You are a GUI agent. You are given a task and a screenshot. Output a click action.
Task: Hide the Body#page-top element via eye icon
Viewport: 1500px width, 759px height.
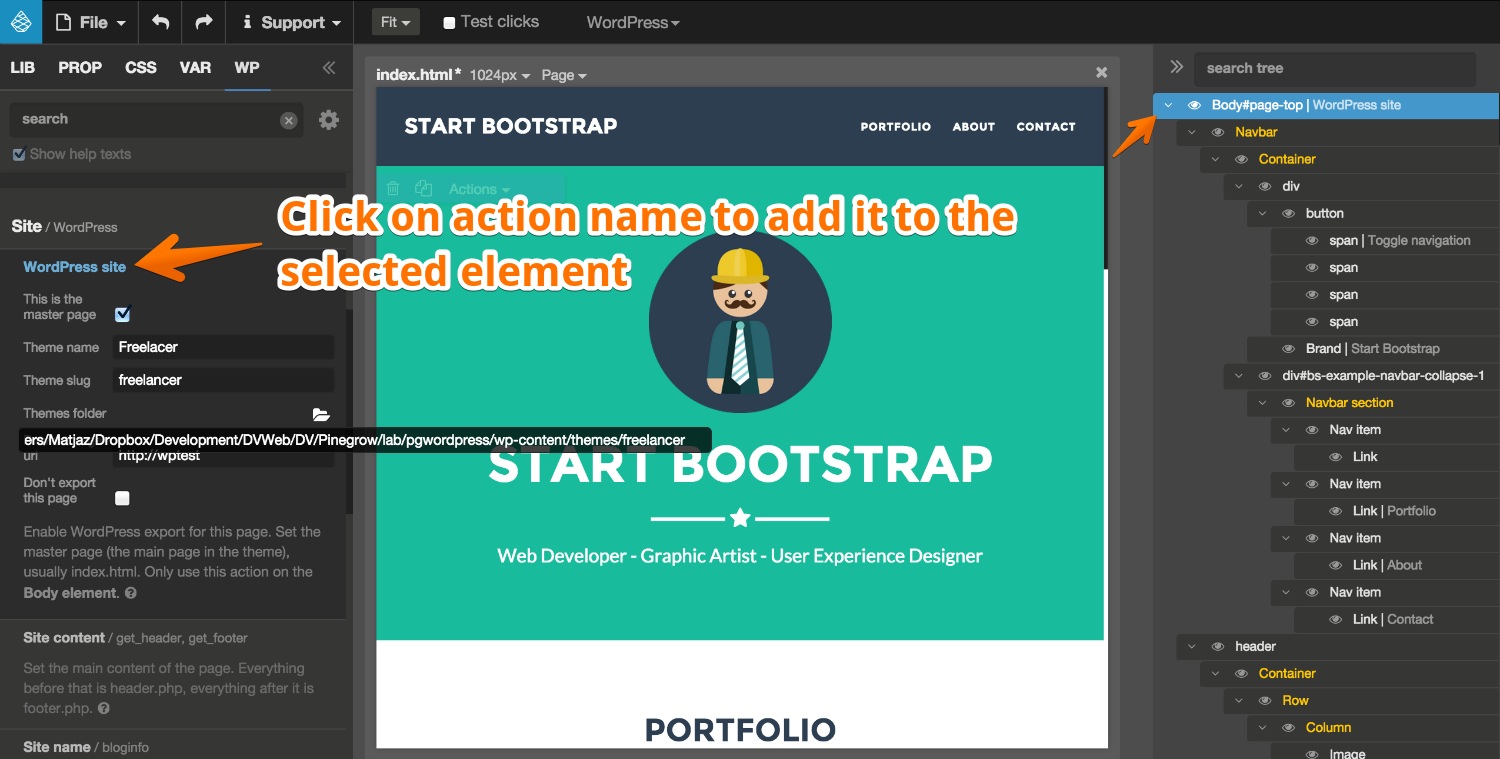coord(1194,105)
